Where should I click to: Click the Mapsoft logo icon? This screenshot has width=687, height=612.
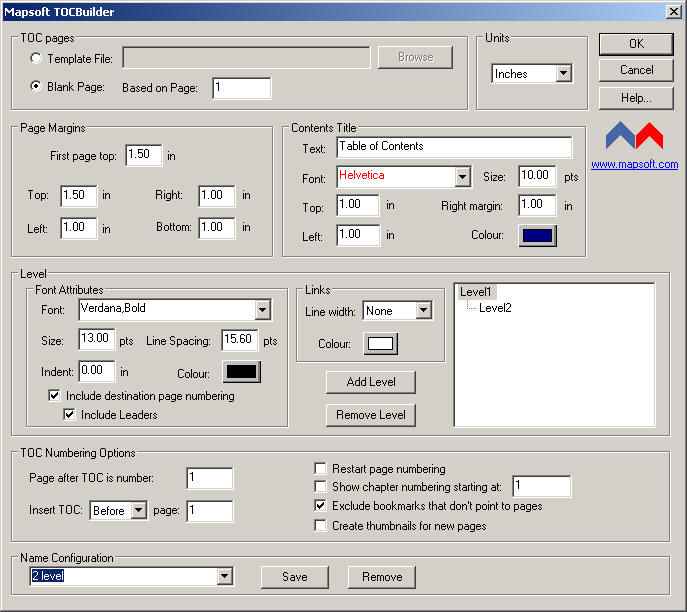tap(634, 136)
